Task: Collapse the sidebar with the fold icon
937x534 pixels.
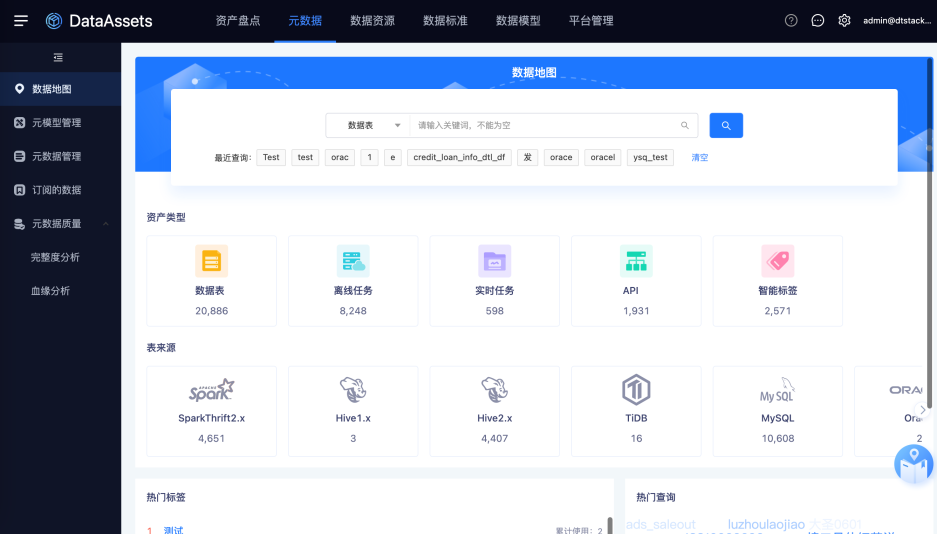Action: (58, 57)
